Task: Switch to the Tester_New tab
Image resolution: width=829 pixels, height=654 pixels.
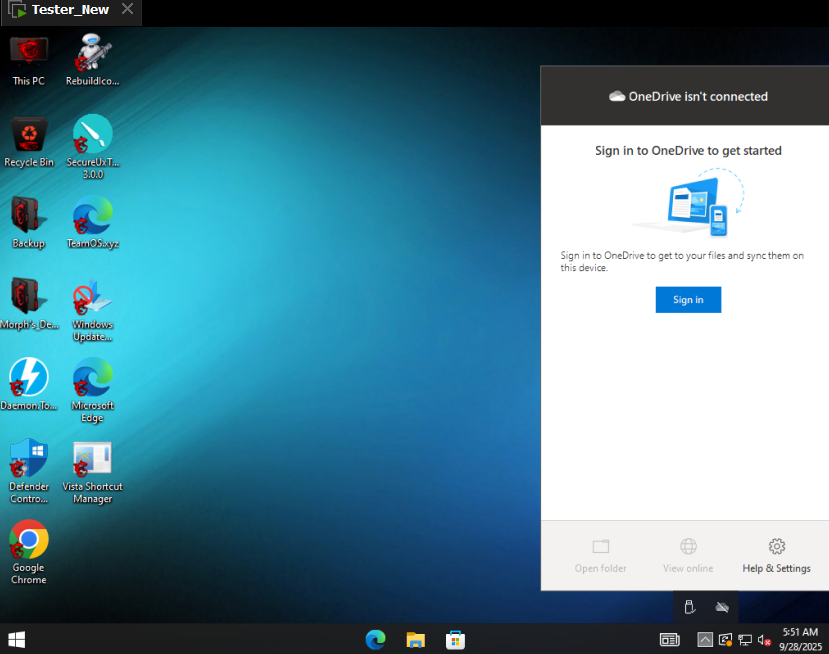Action: pos(69,10)
